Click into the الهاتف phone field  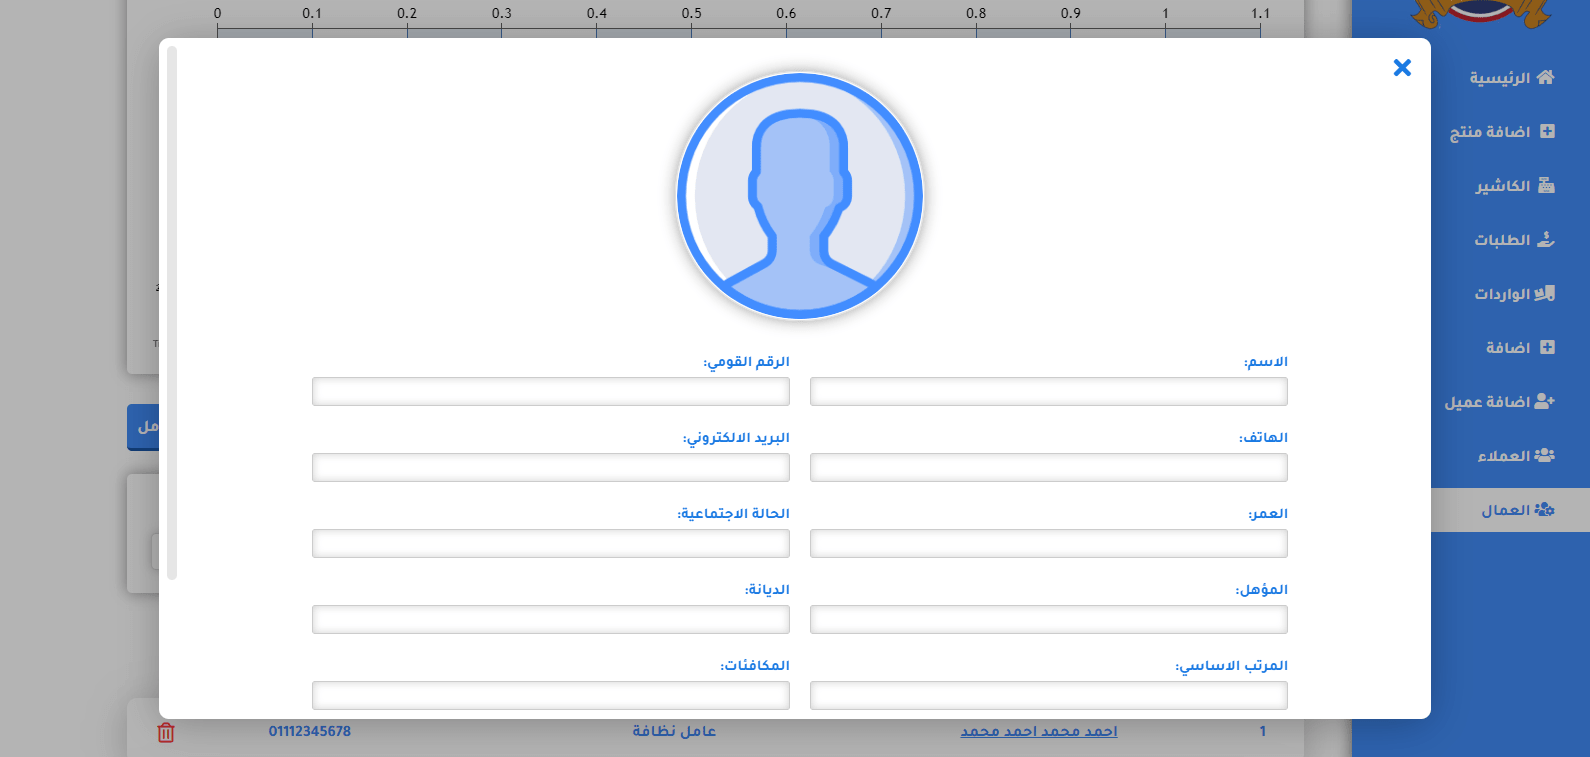tap(1048, 467)
